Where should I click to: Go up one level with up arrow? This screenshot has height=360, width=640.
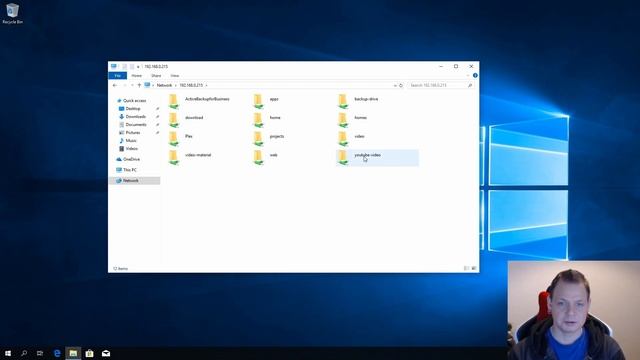pyautogui.click(x=139, y=85)
